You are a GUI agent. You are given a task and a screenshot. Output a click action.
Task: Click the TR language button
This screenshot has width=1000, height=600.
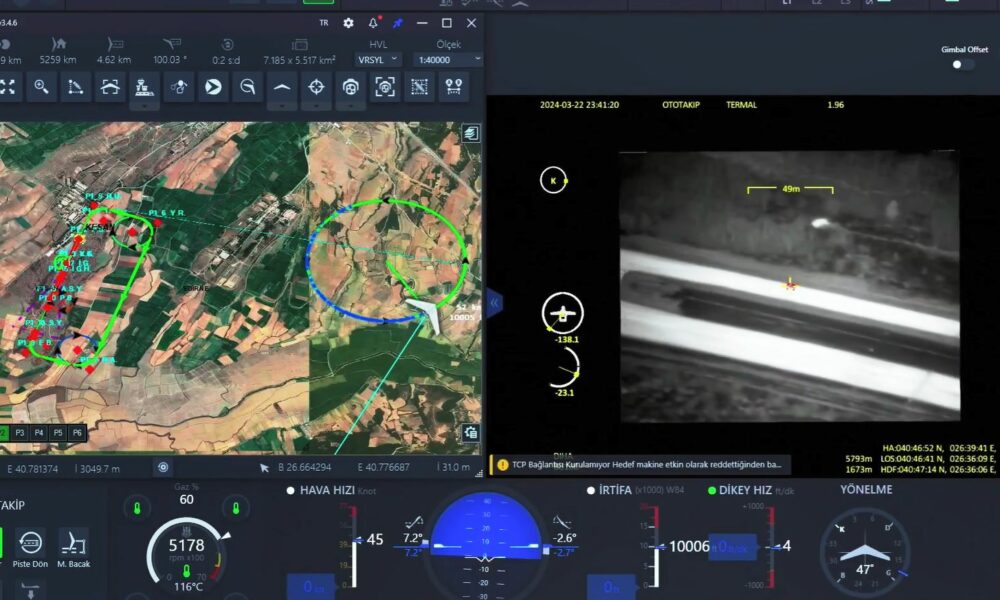323,23
